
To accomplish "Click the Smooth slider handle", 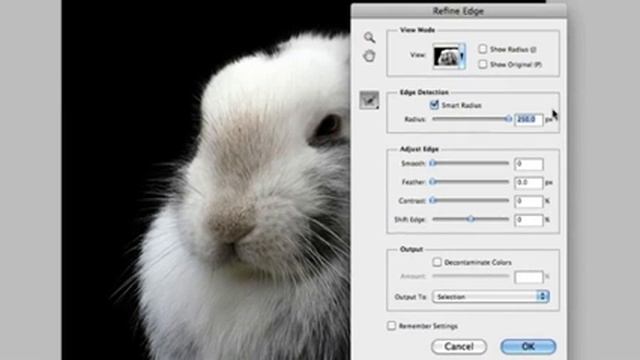I will pyautogui.click(x=433, y=163).
